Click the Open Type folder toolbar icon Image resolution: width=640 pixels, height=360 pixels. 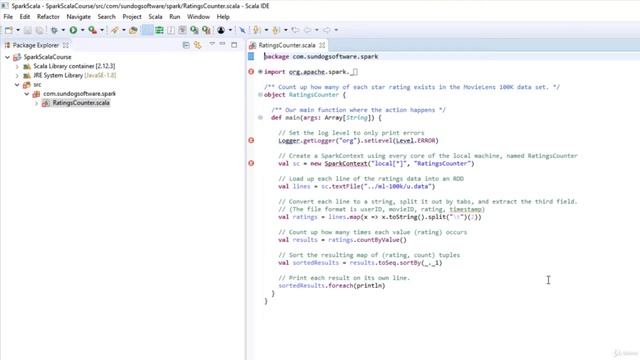[133, 30]
